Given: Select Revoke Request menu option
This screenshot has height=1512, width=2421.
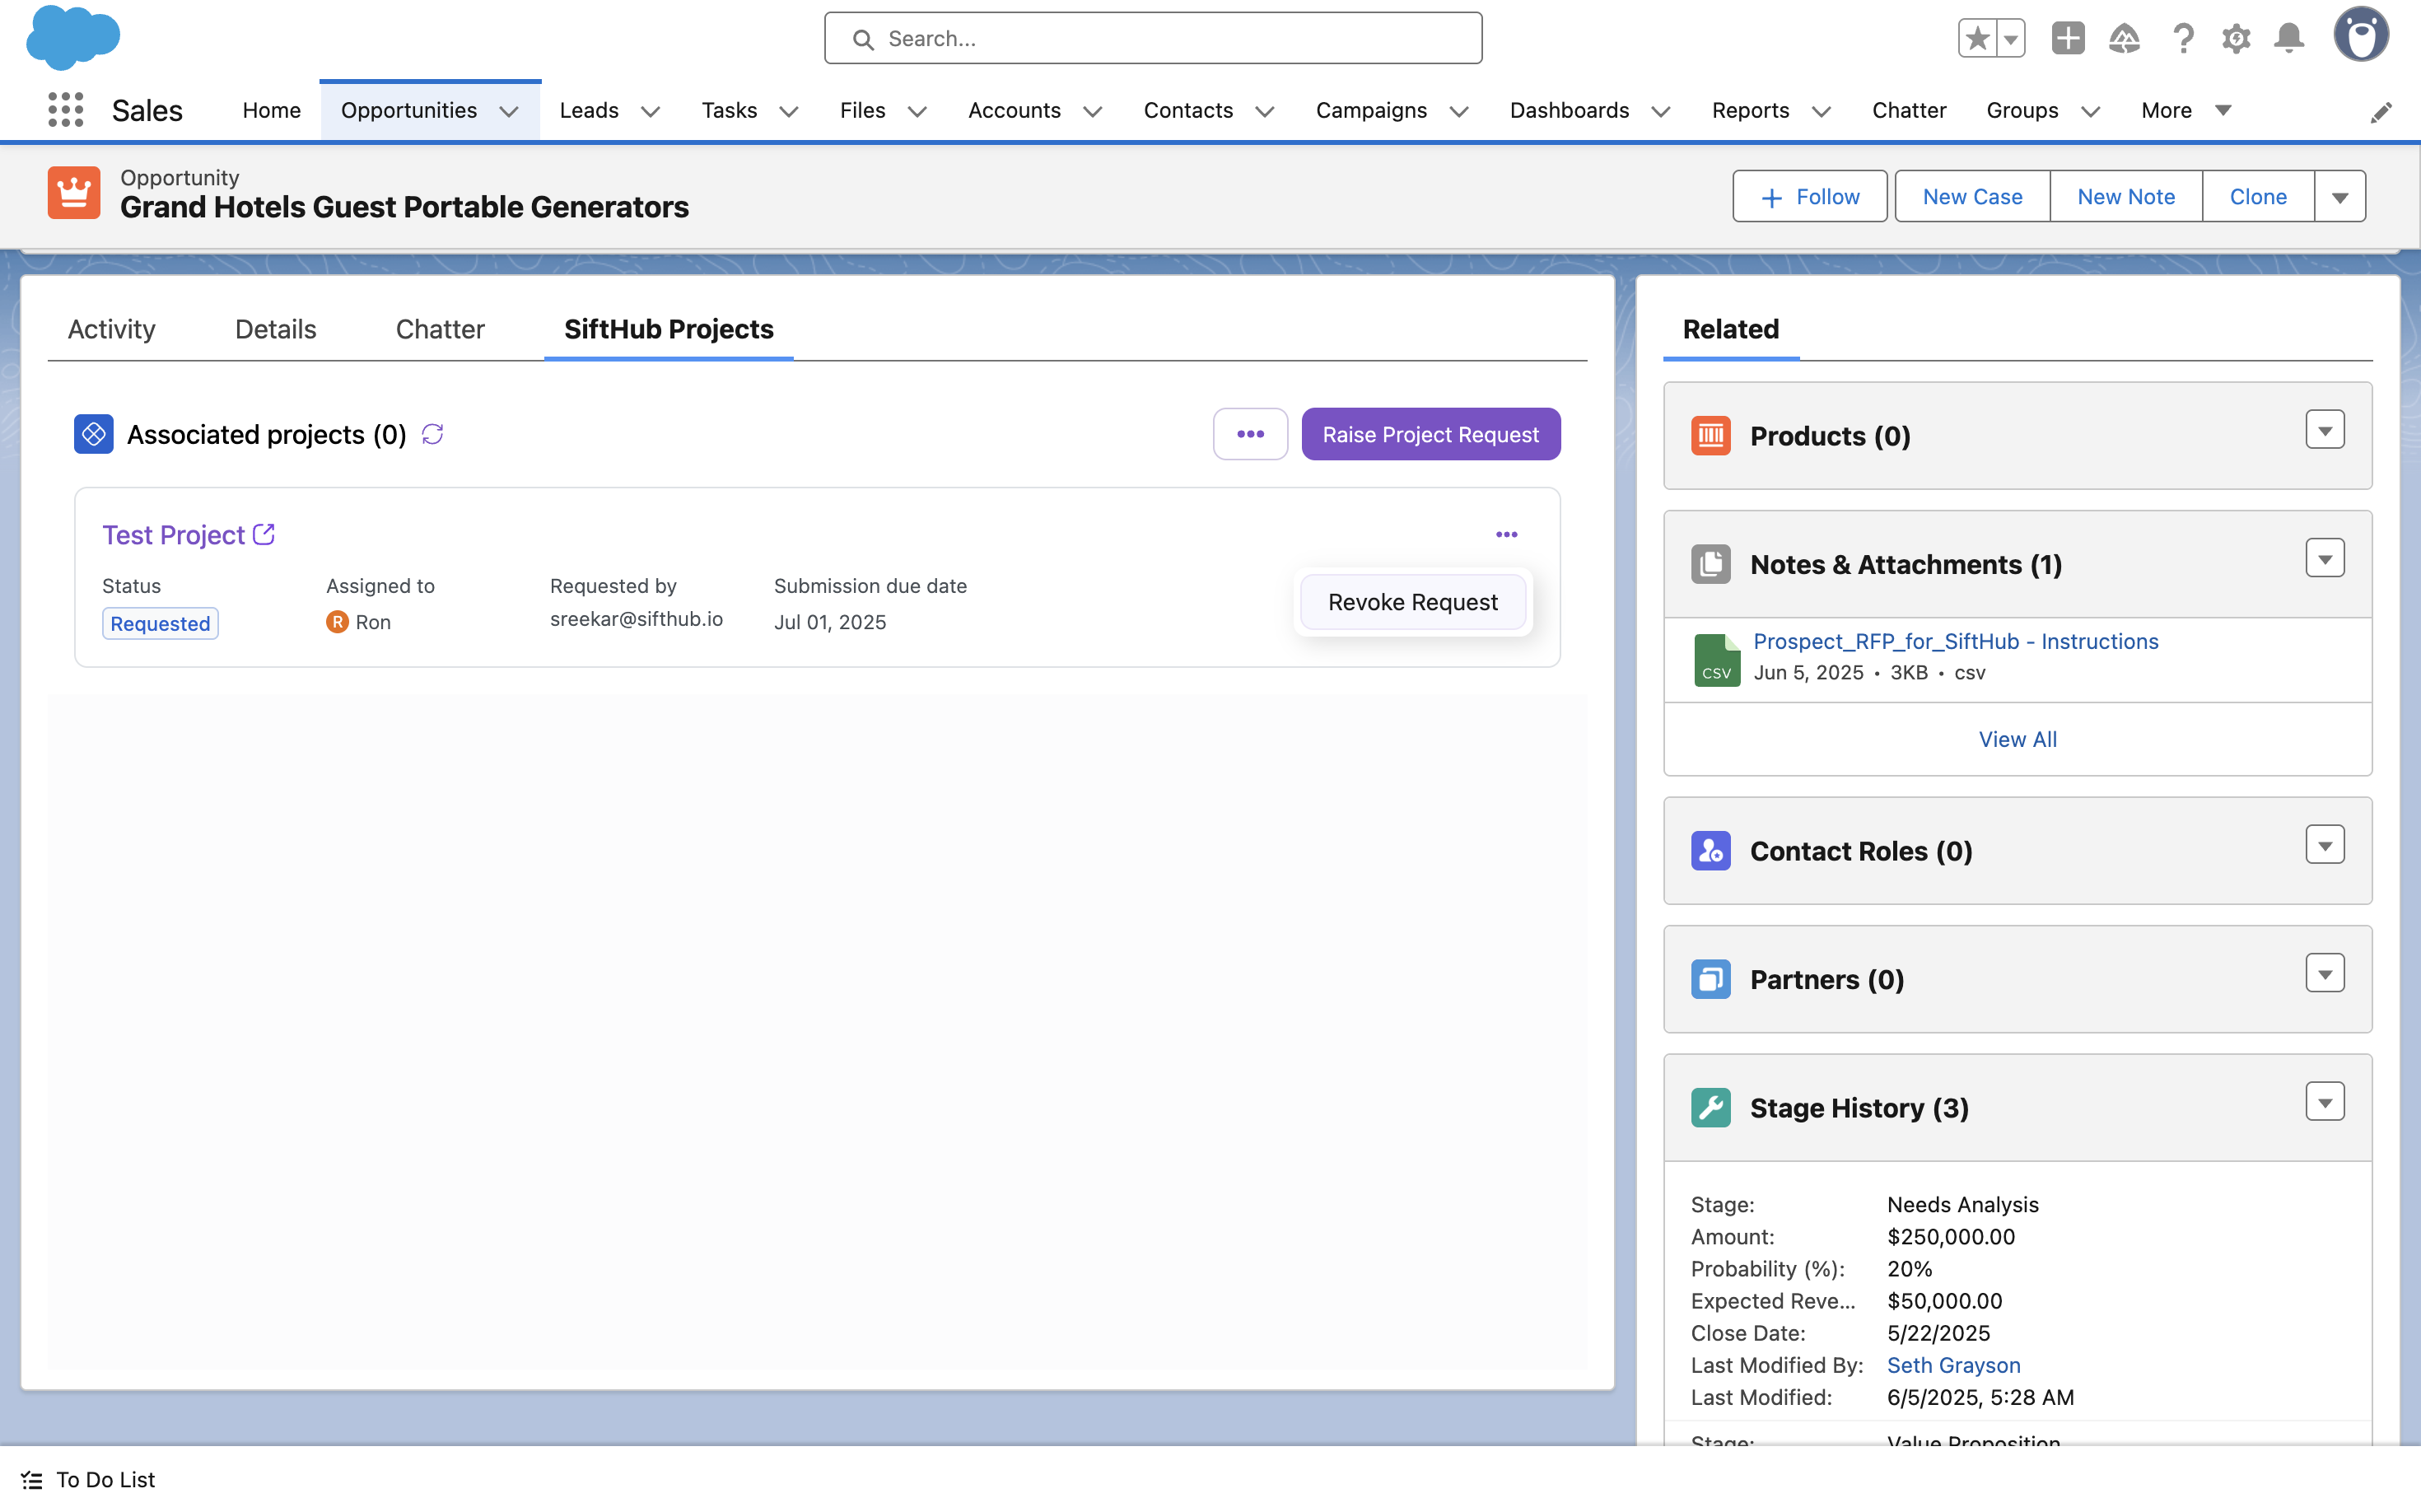Looking at the screenshot, I should pos(1412,602).
